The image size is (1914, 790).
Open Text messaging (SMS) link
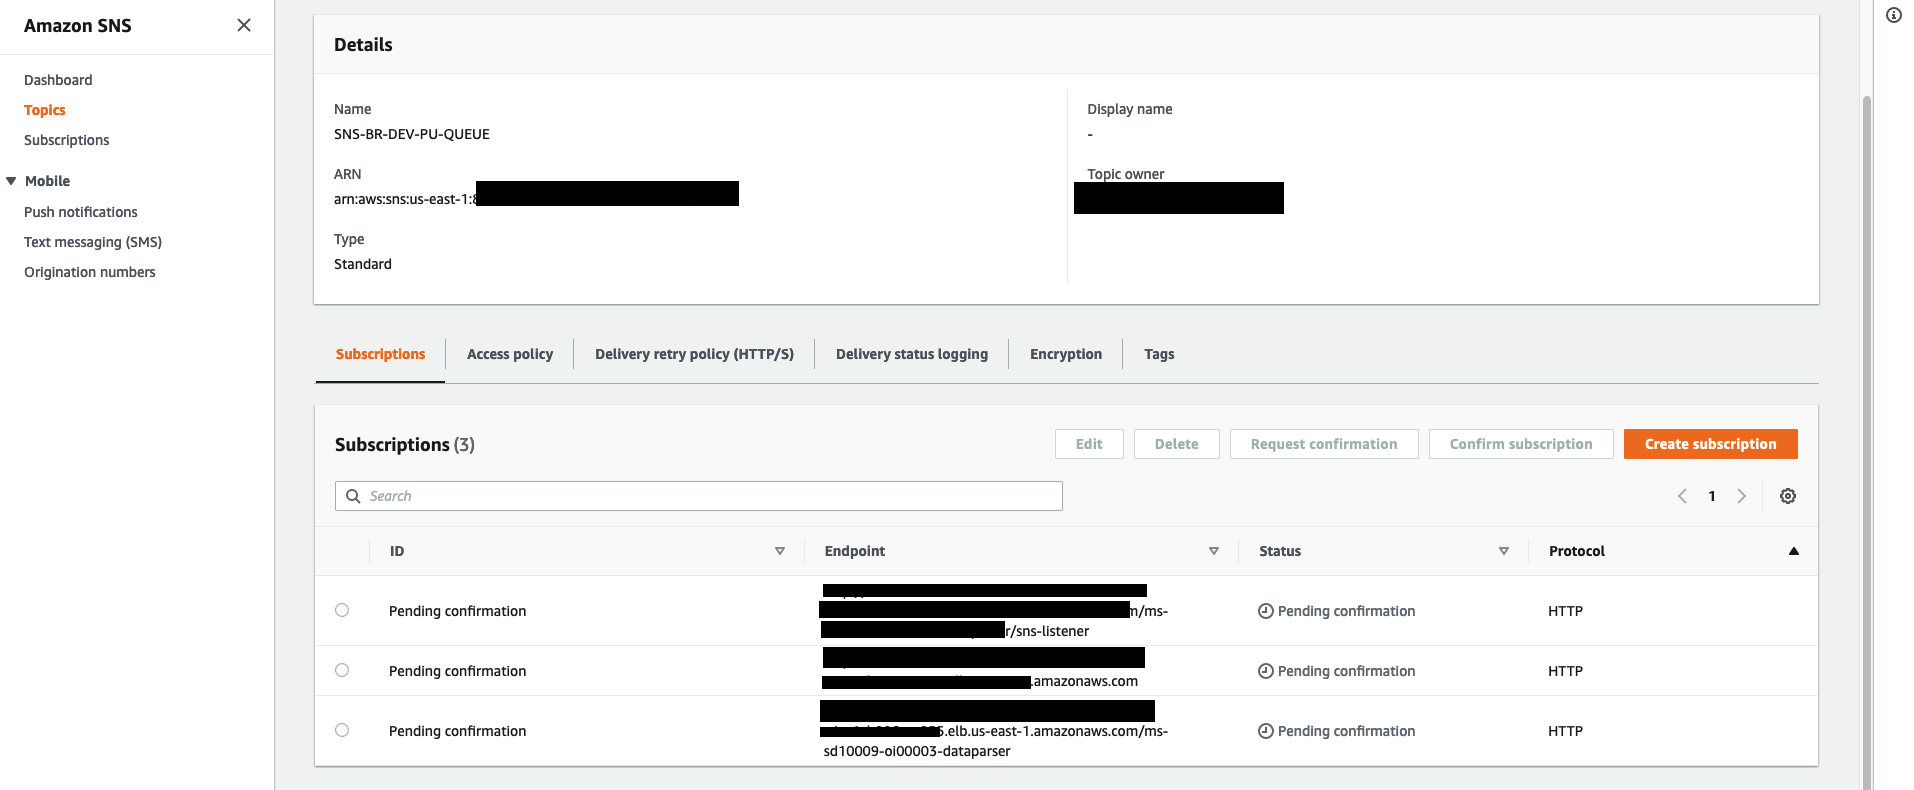(93, 242)
